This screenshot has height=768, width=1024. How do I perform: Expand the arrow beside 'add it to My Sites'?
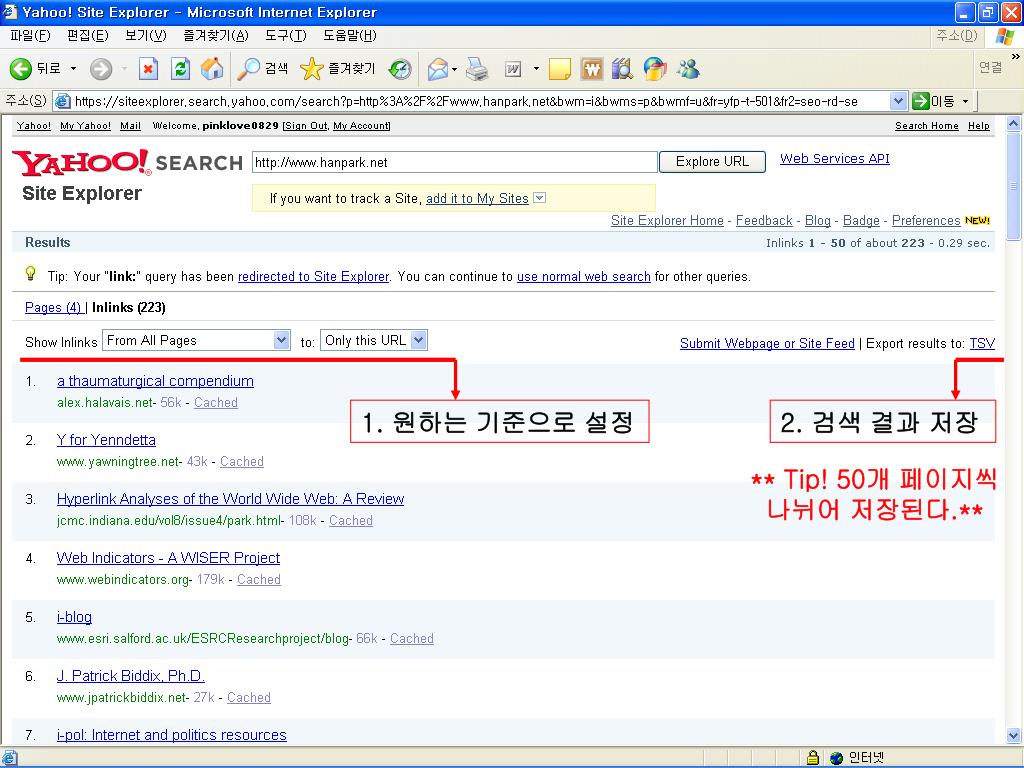click(539, 198)
